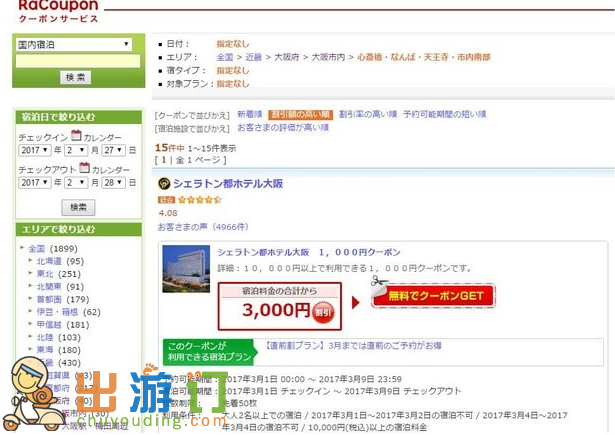Open the check-out calendar icon
The height and width of the screenshot is (435, 615).
click(84, 168)
